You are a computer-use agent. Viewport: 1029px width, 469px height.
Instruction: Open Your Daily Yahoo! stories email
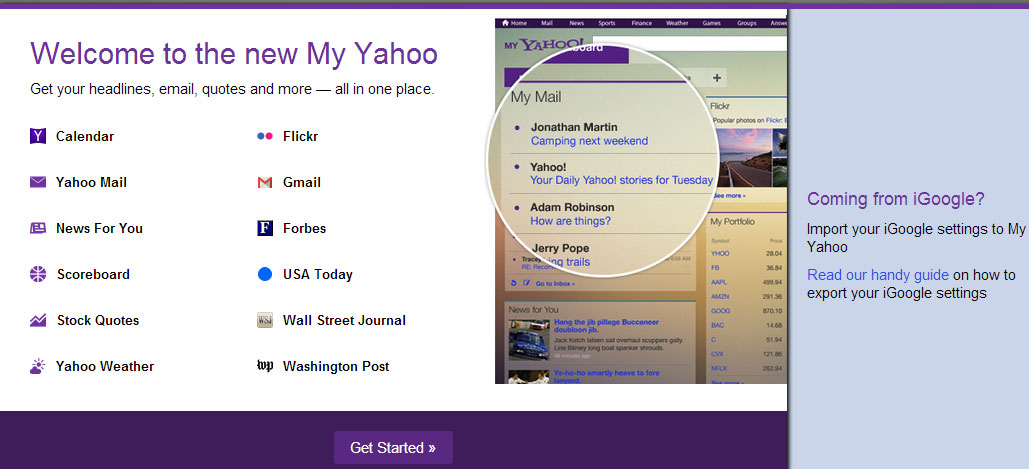[621, 180]
